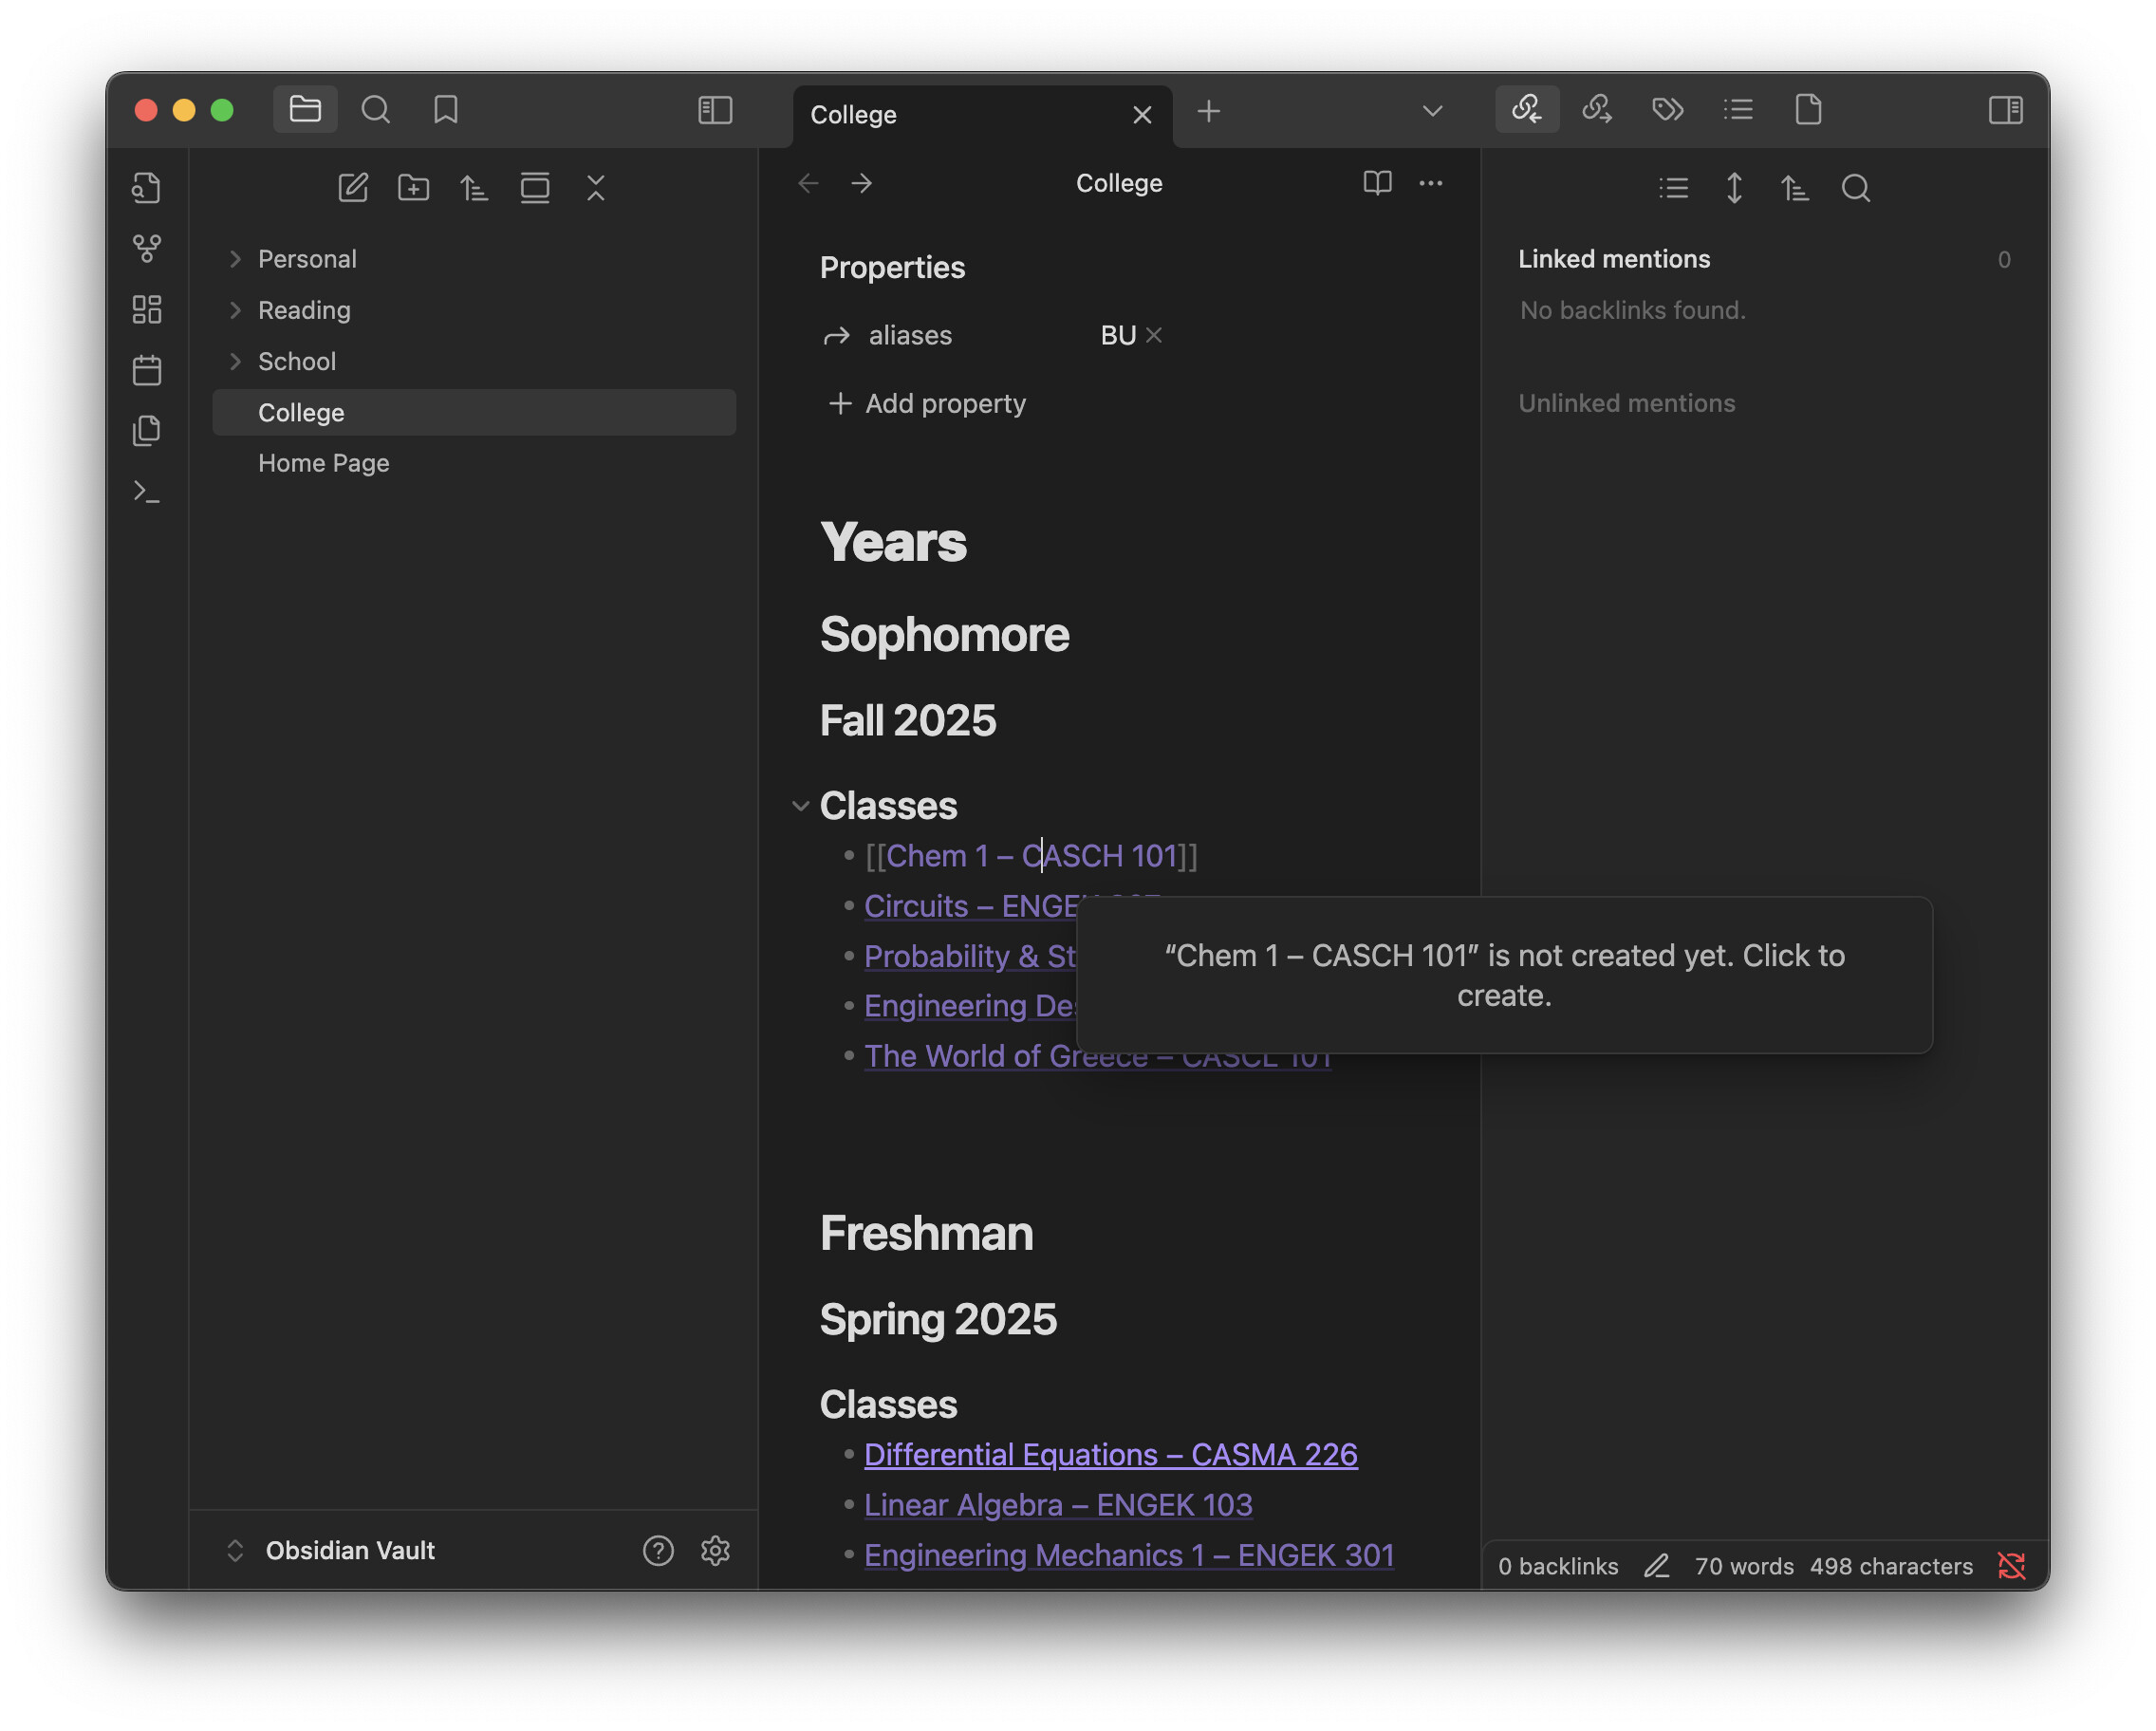
Task: Close the College tab
Action: (x=1142, y=115)
